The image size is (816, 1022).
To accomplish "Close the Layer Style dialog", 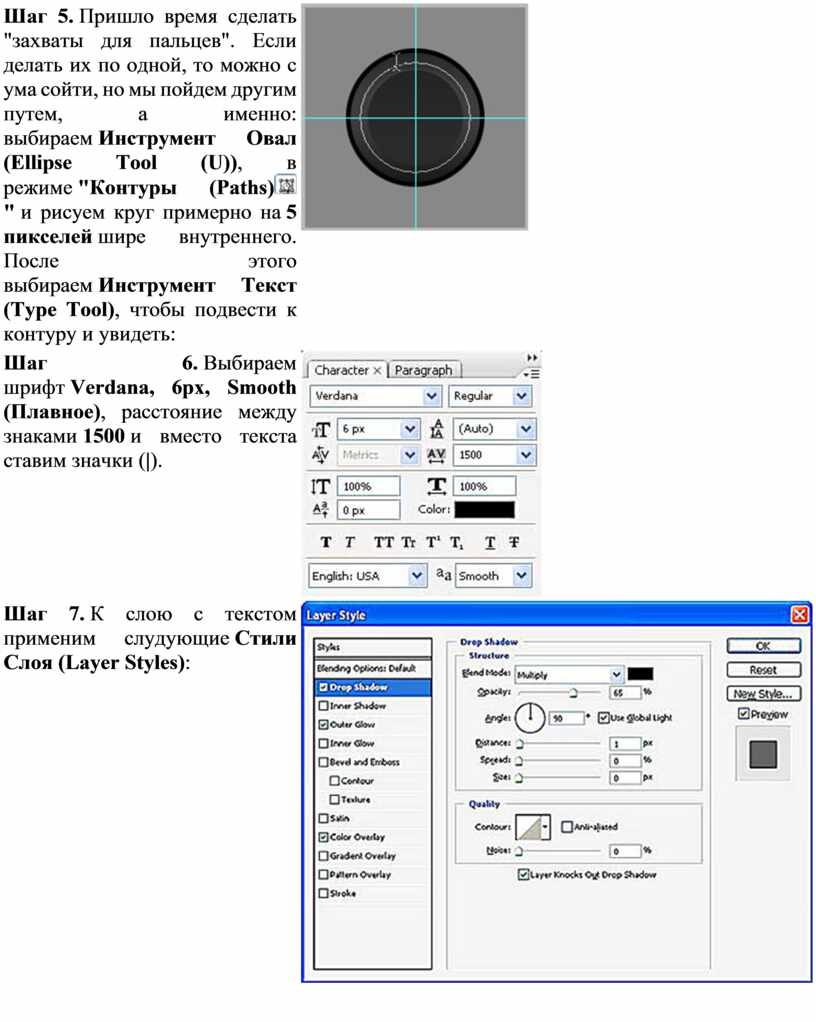I will tap(800, 615).
